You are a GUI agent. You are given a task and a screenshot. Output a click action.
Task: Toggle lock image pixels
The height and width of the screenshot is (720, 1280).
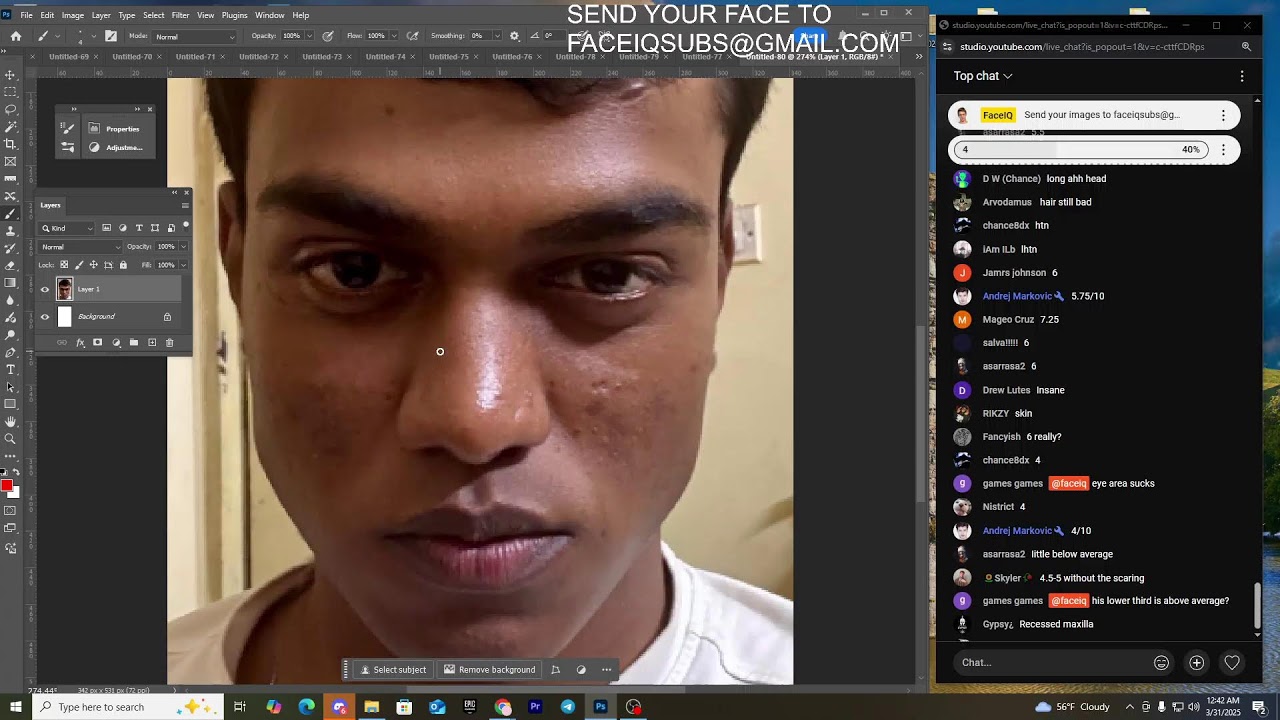pos(79,265)
